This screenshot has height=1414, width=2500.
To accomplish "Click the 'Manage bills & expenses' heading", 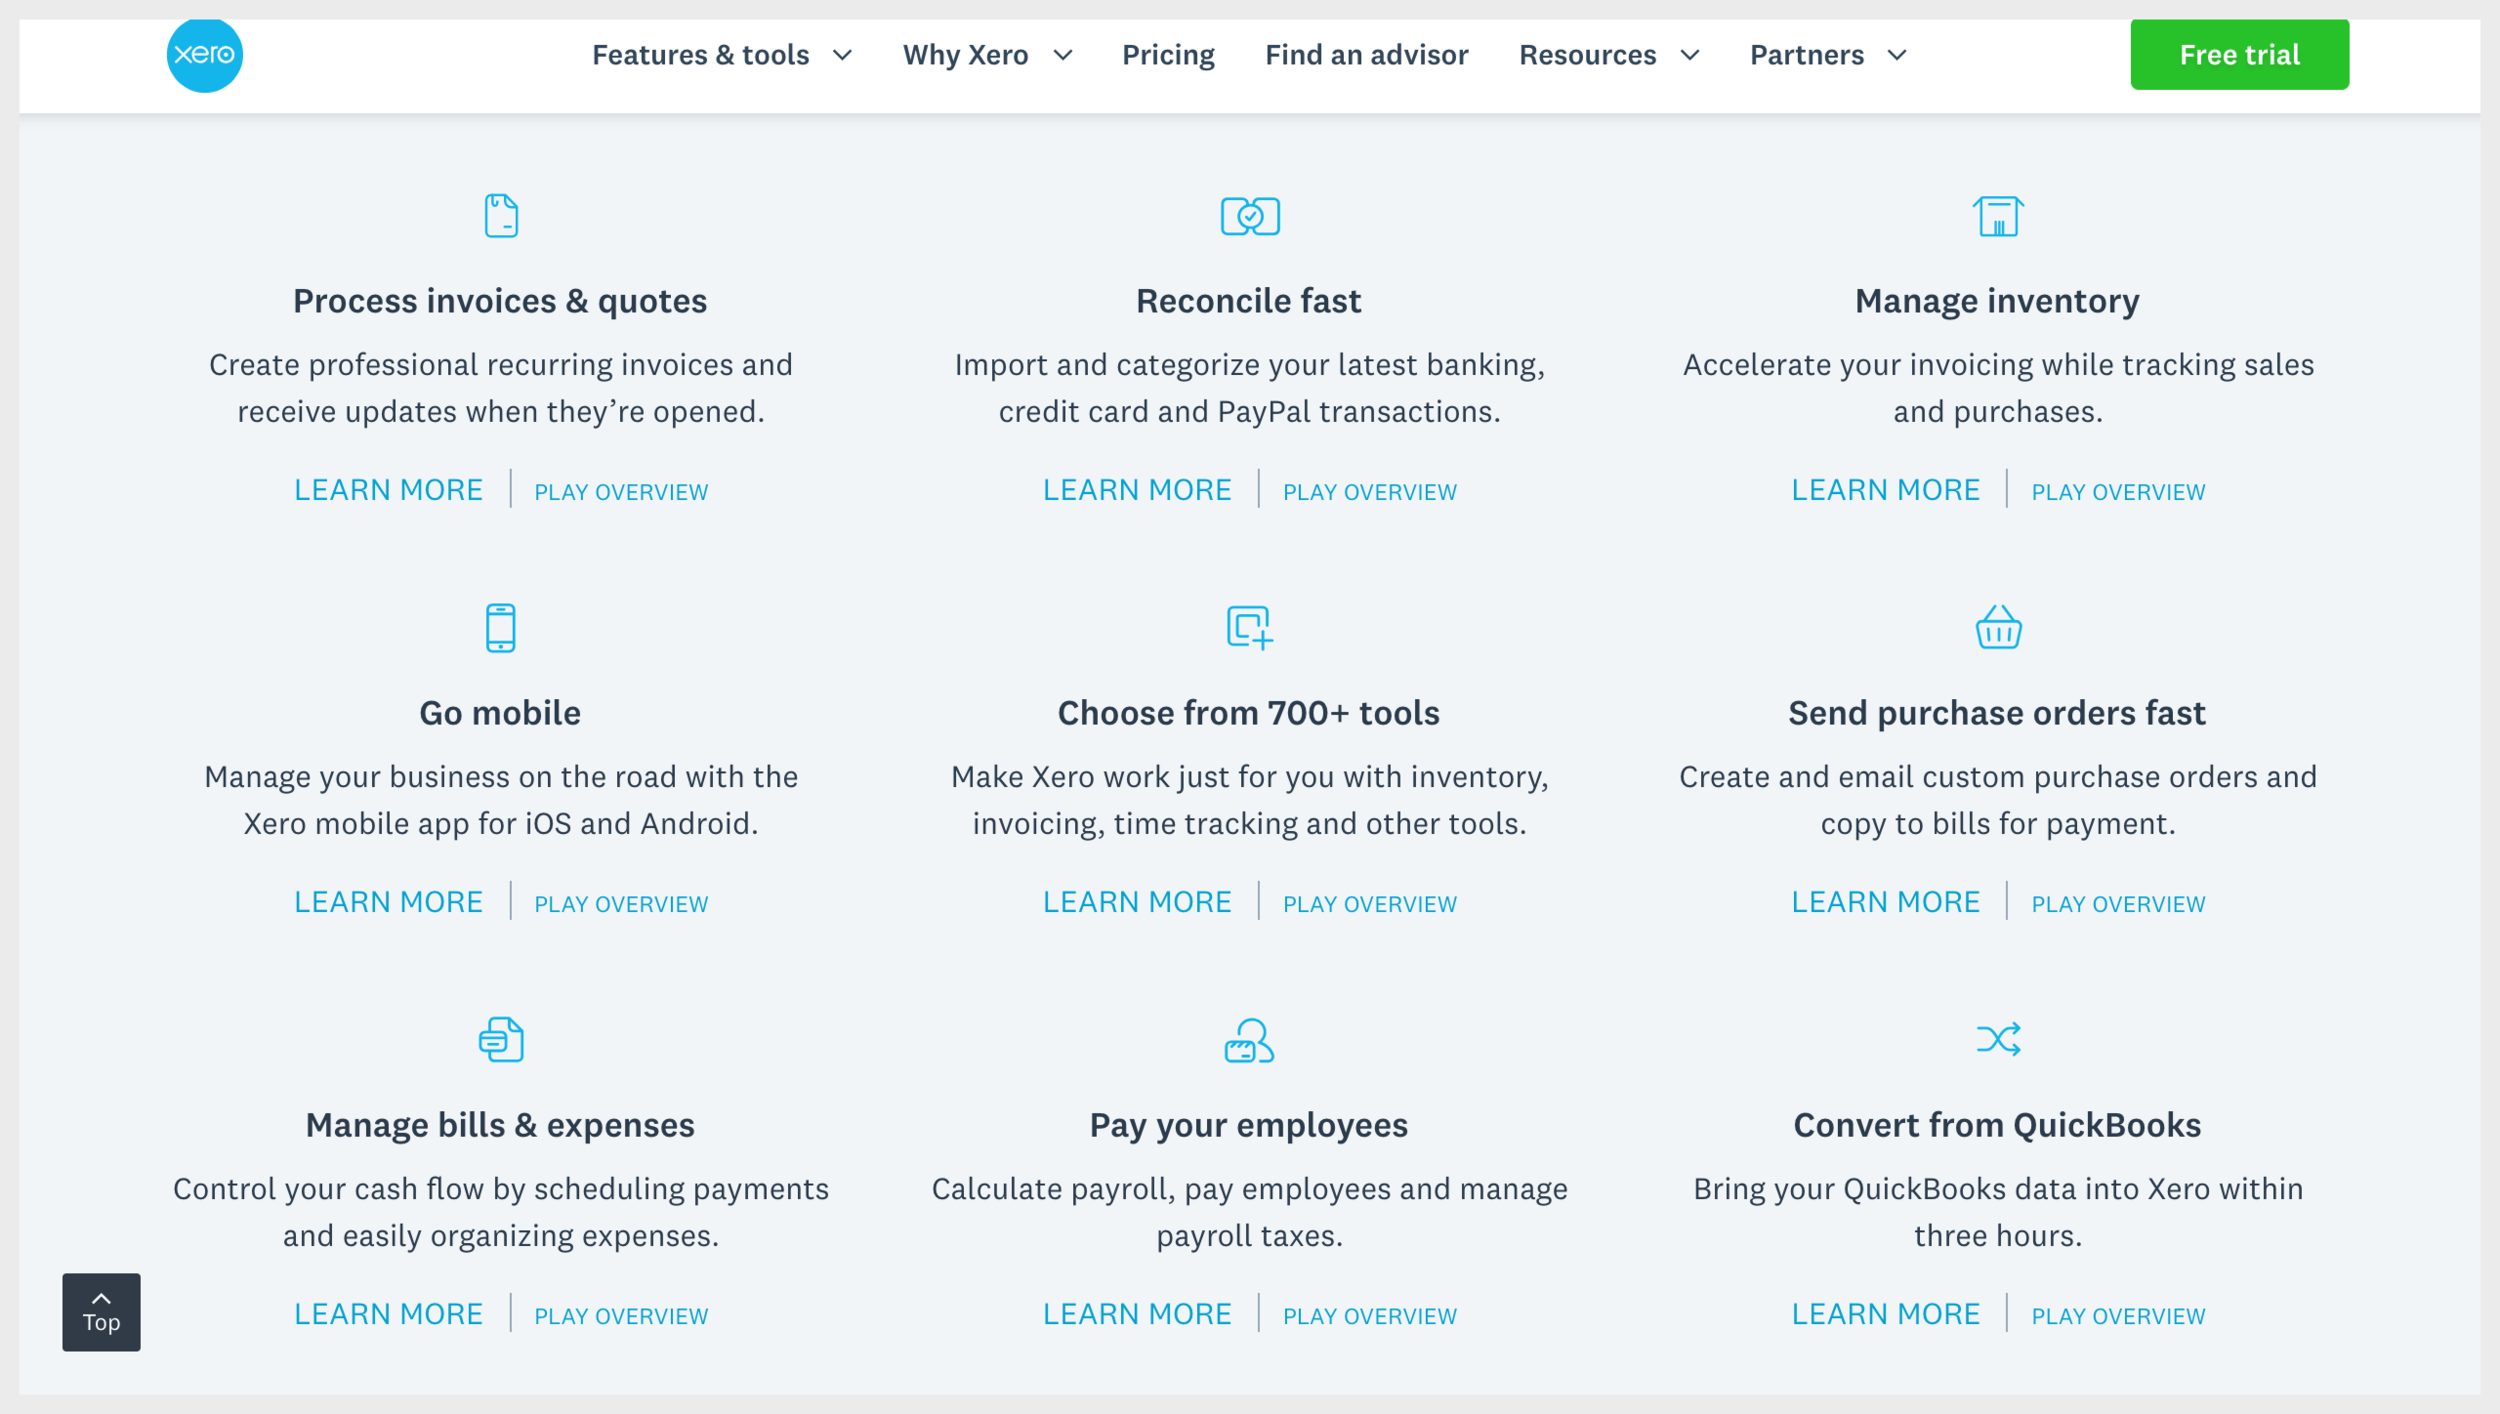I will pos(500,1125).
